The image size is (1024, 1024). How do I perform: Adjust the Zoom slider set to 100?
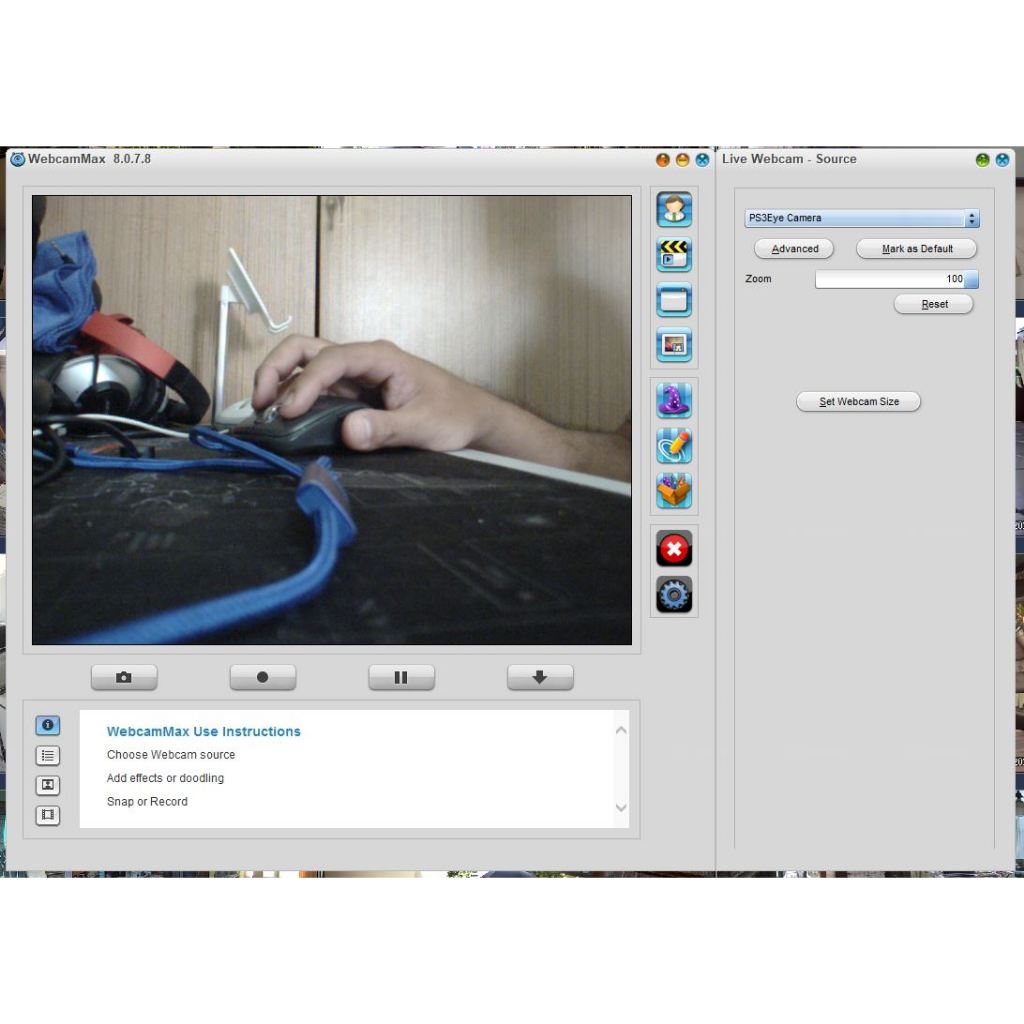coord(896,279)
